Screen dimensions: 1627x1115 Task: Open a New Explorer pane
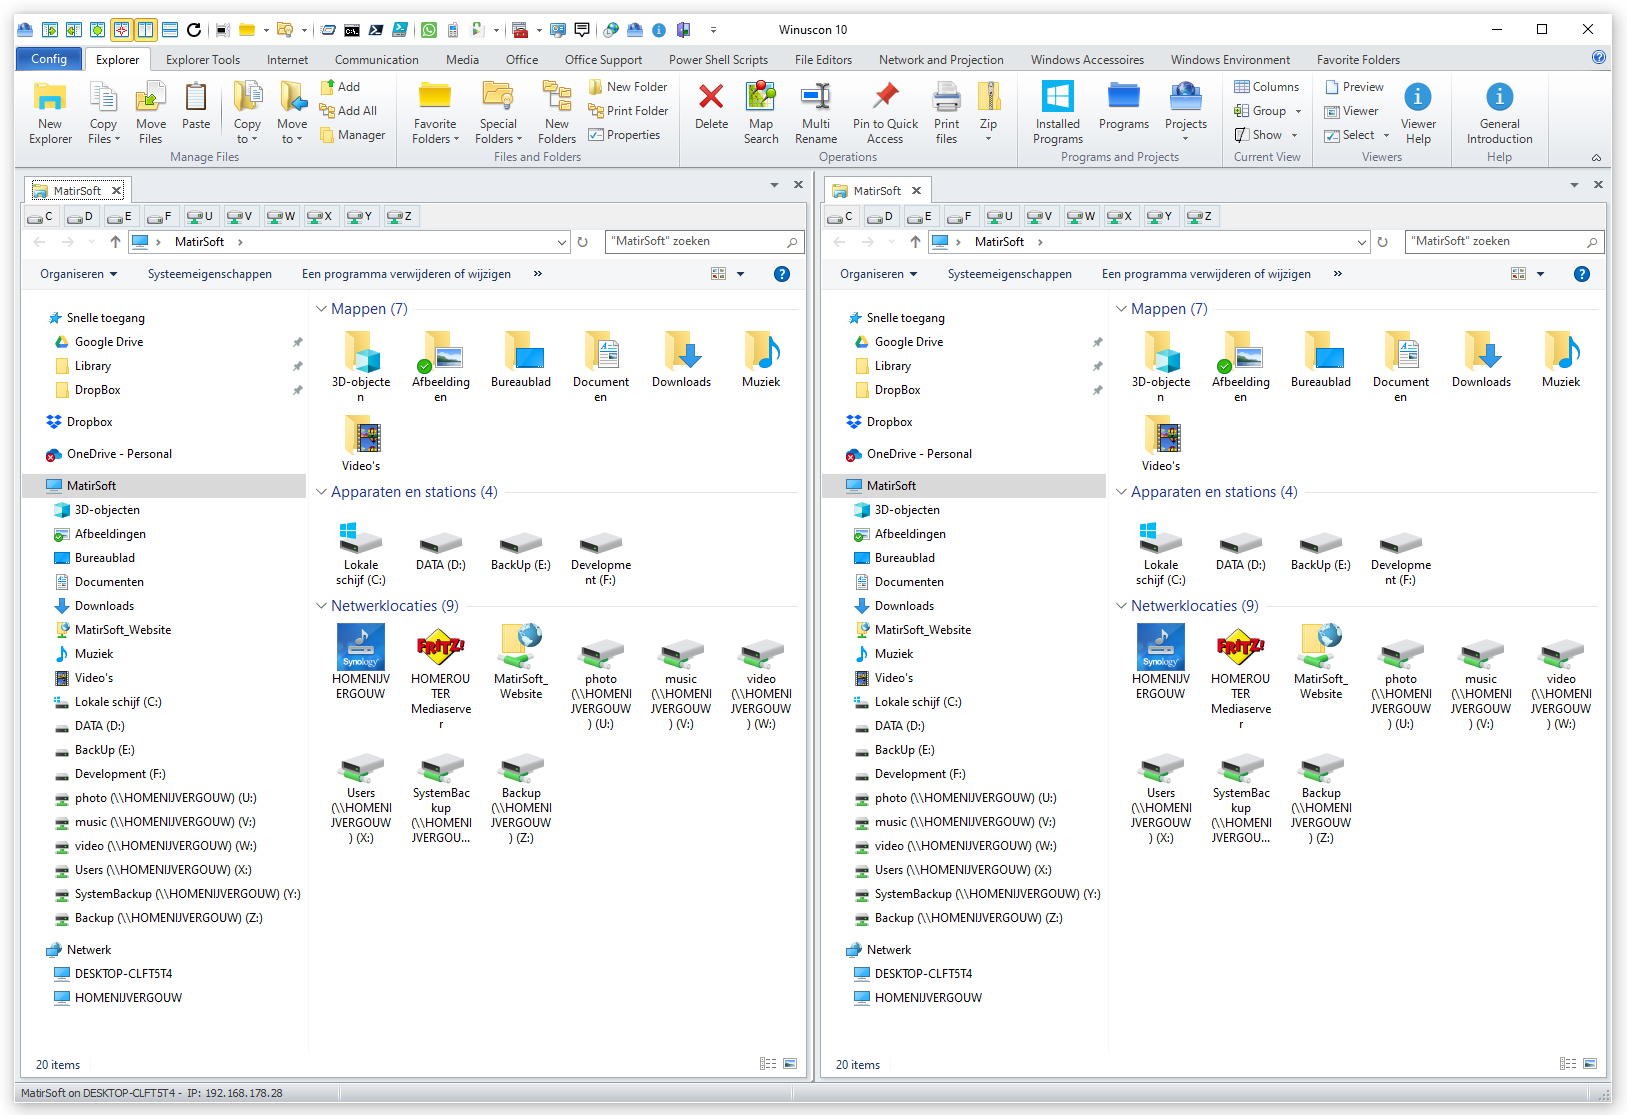(x=50, y=113)
